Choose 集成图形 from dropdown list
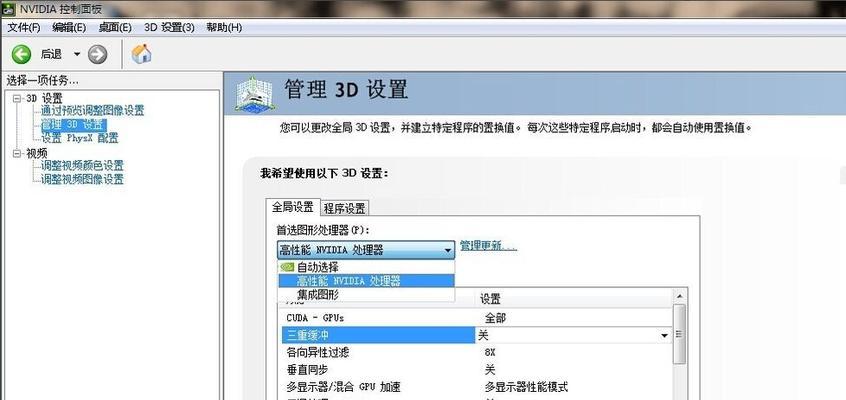The height and width of the screenshot is (400, 846). coord(366,295)
